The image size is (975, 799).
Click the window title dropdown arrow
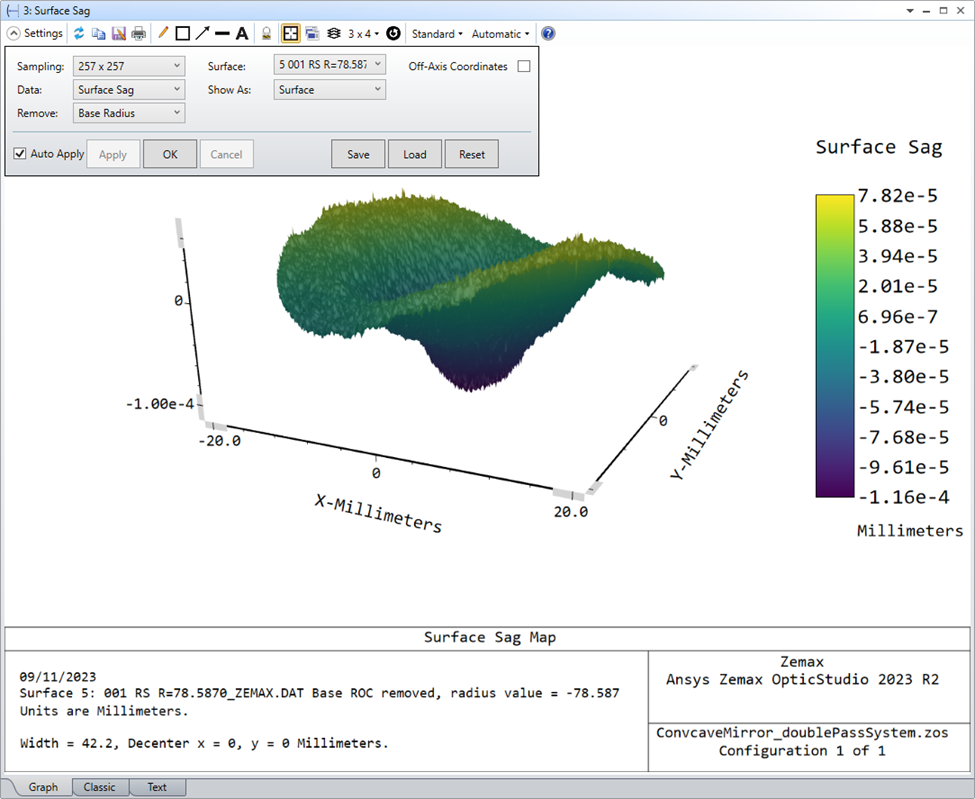coord(910,11)
